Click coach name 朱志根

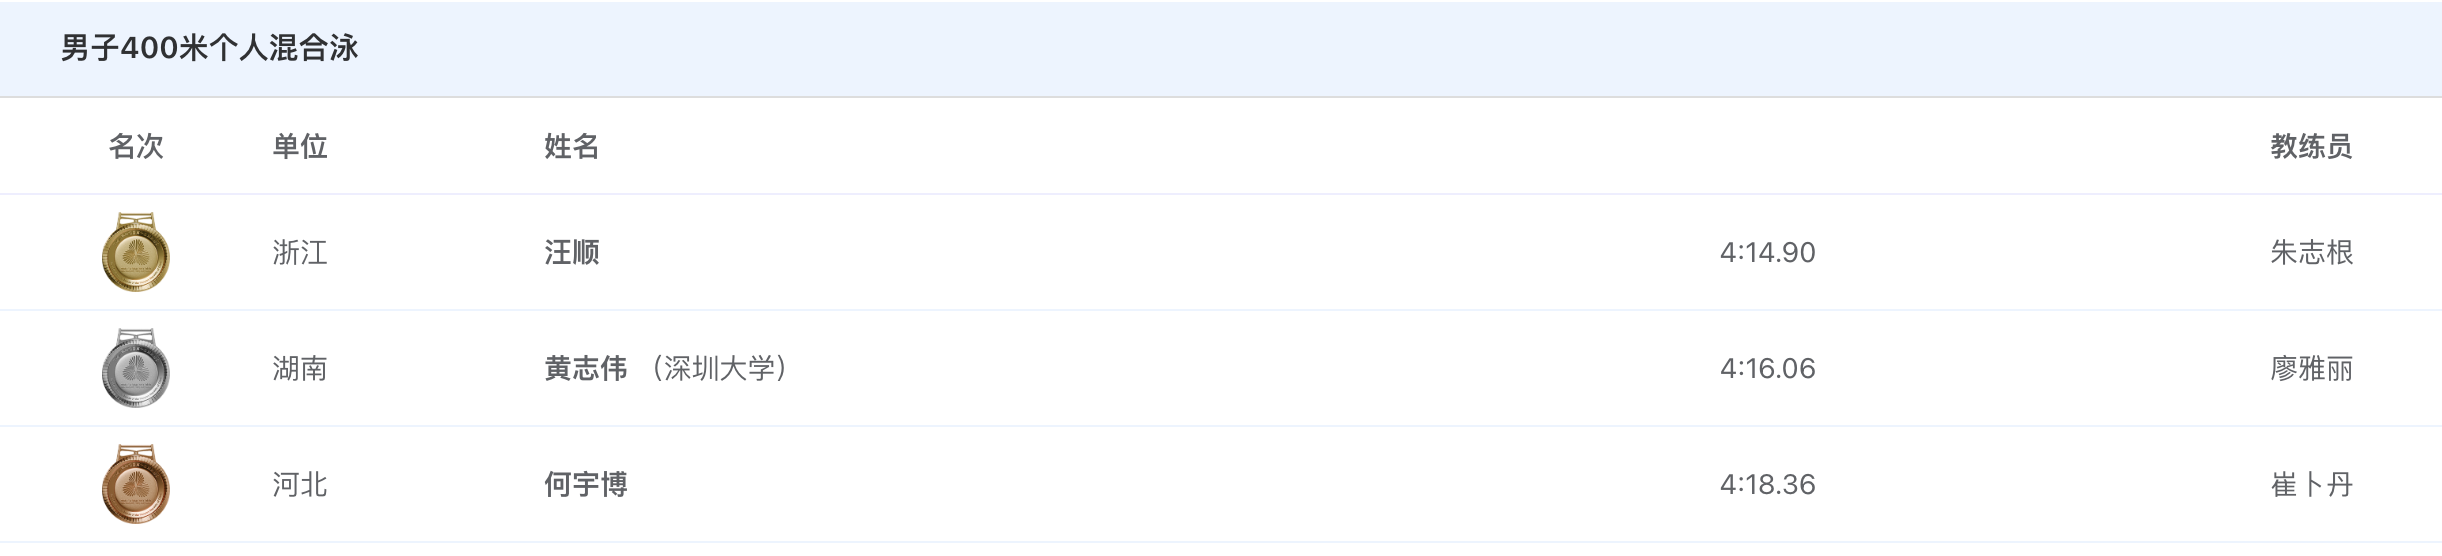(2311, 253)
